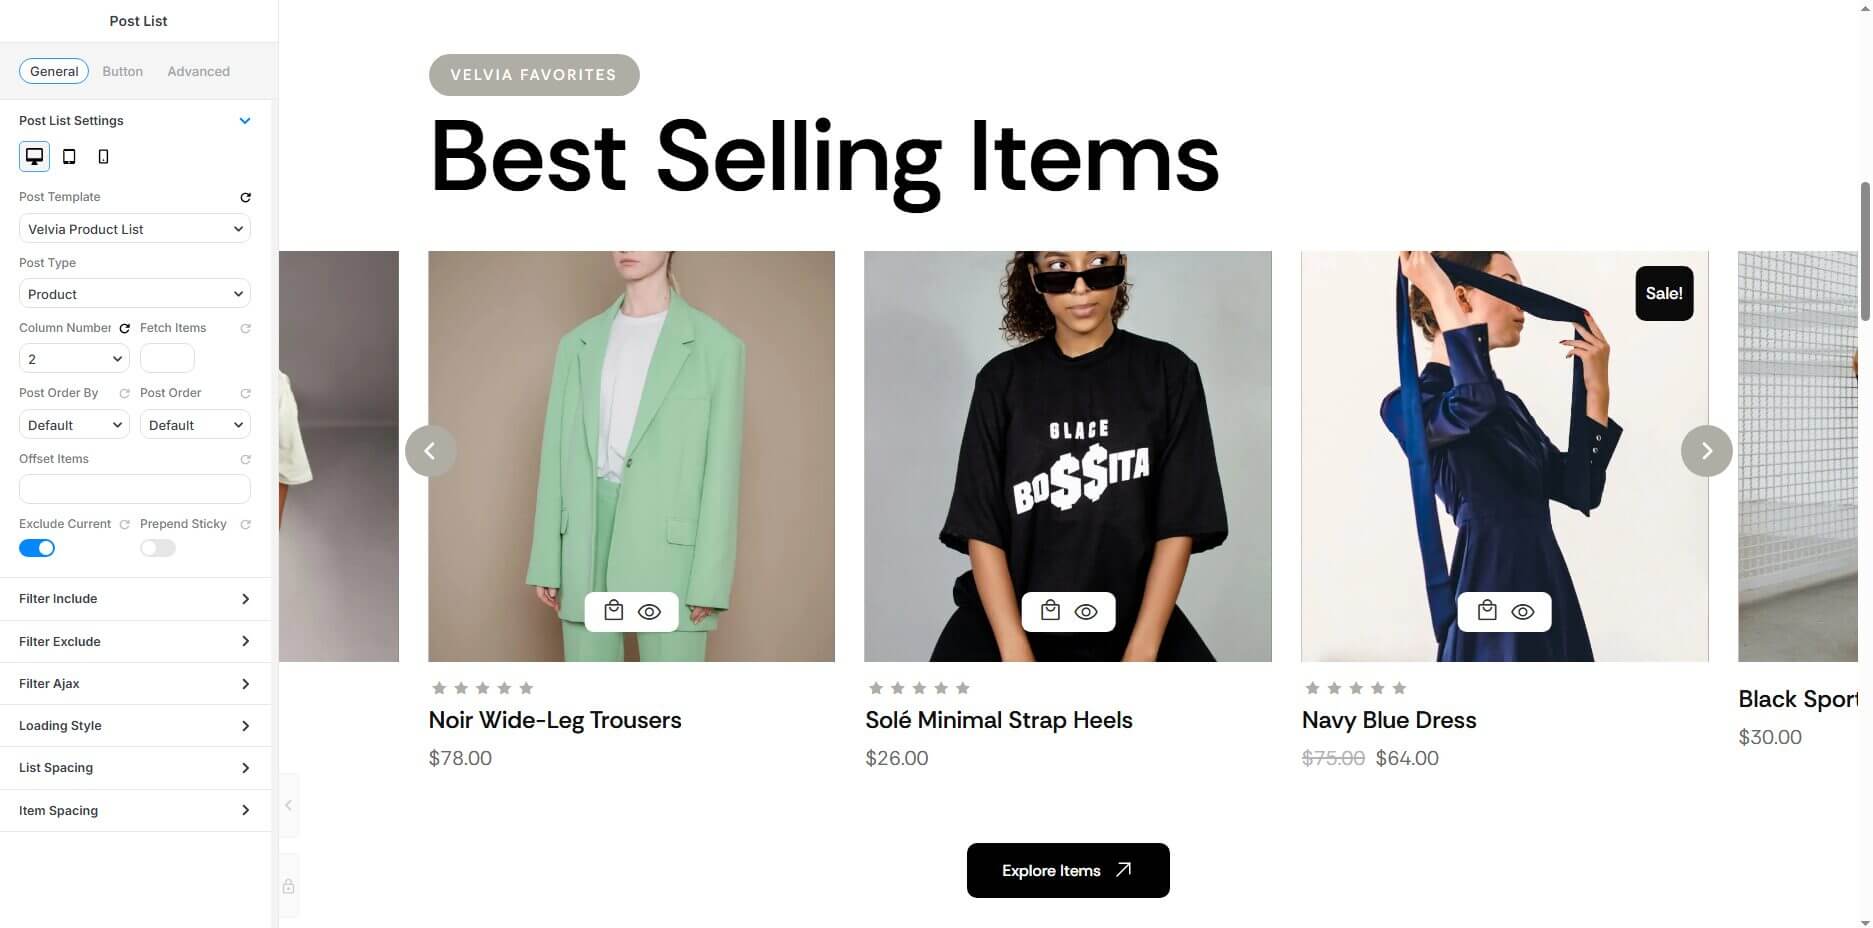The width and height of the screenshot is (1873, 928).
Task: Open the Post Type dropdown
Action: [x=135, y=294]
